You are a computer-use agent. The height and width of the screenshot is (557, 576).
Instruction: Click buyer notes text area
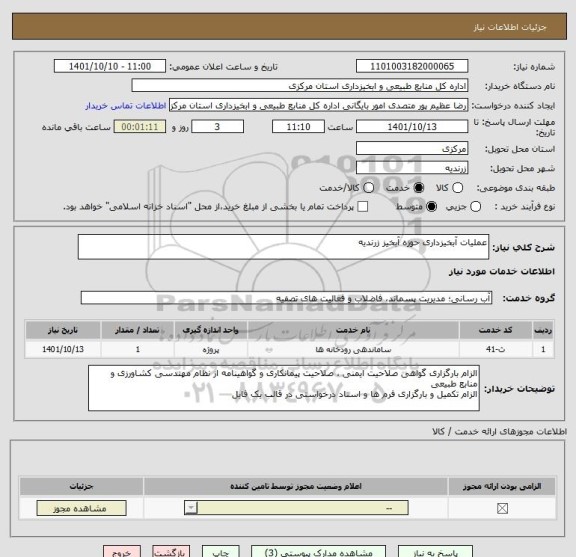(284, 388)
